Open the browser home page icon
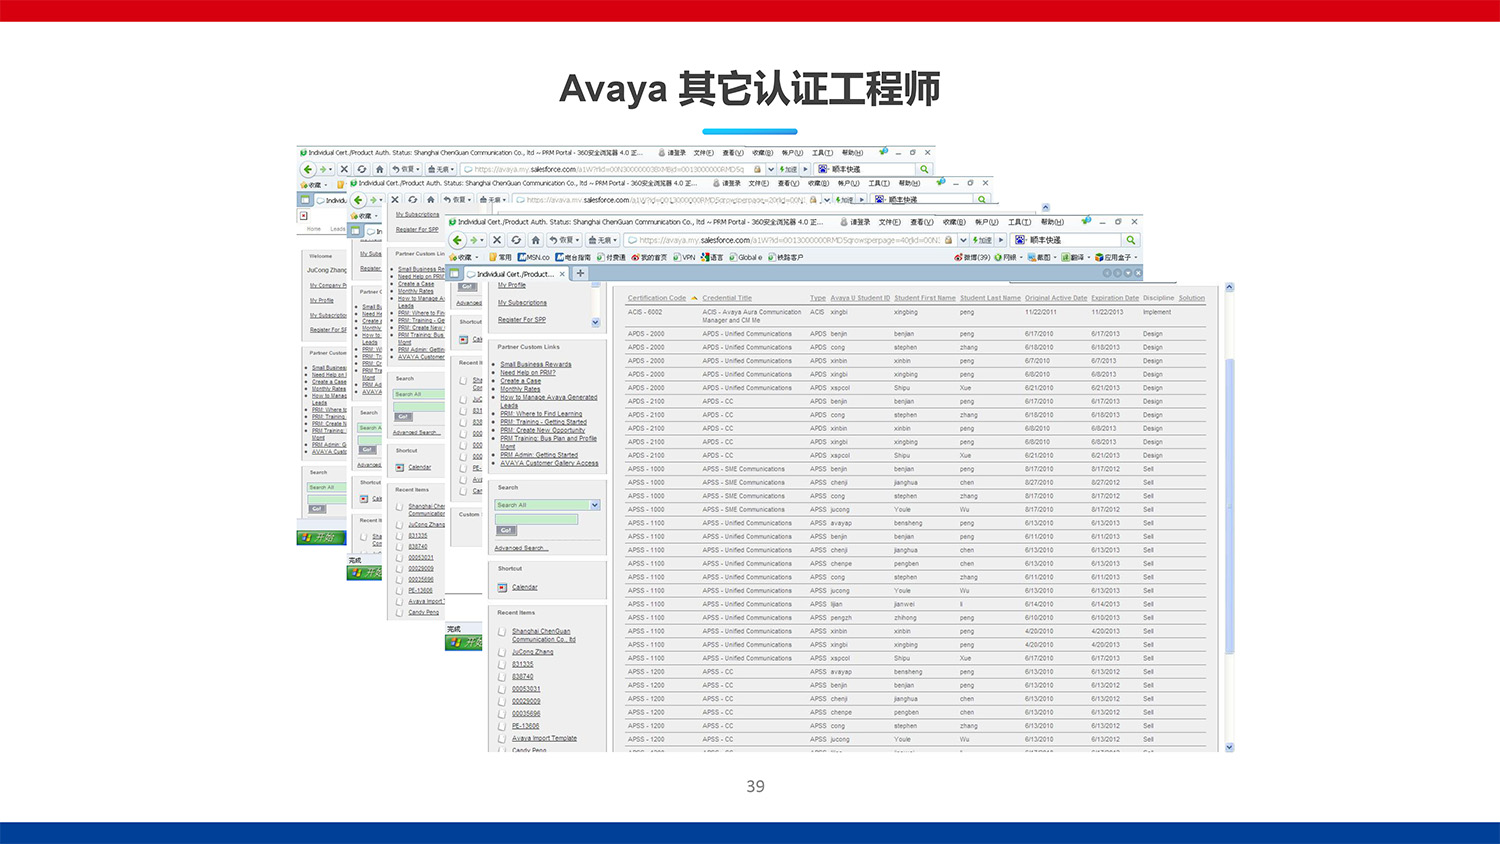Image resolution: width=1500 pixels, height=844 pixels. 536,239
